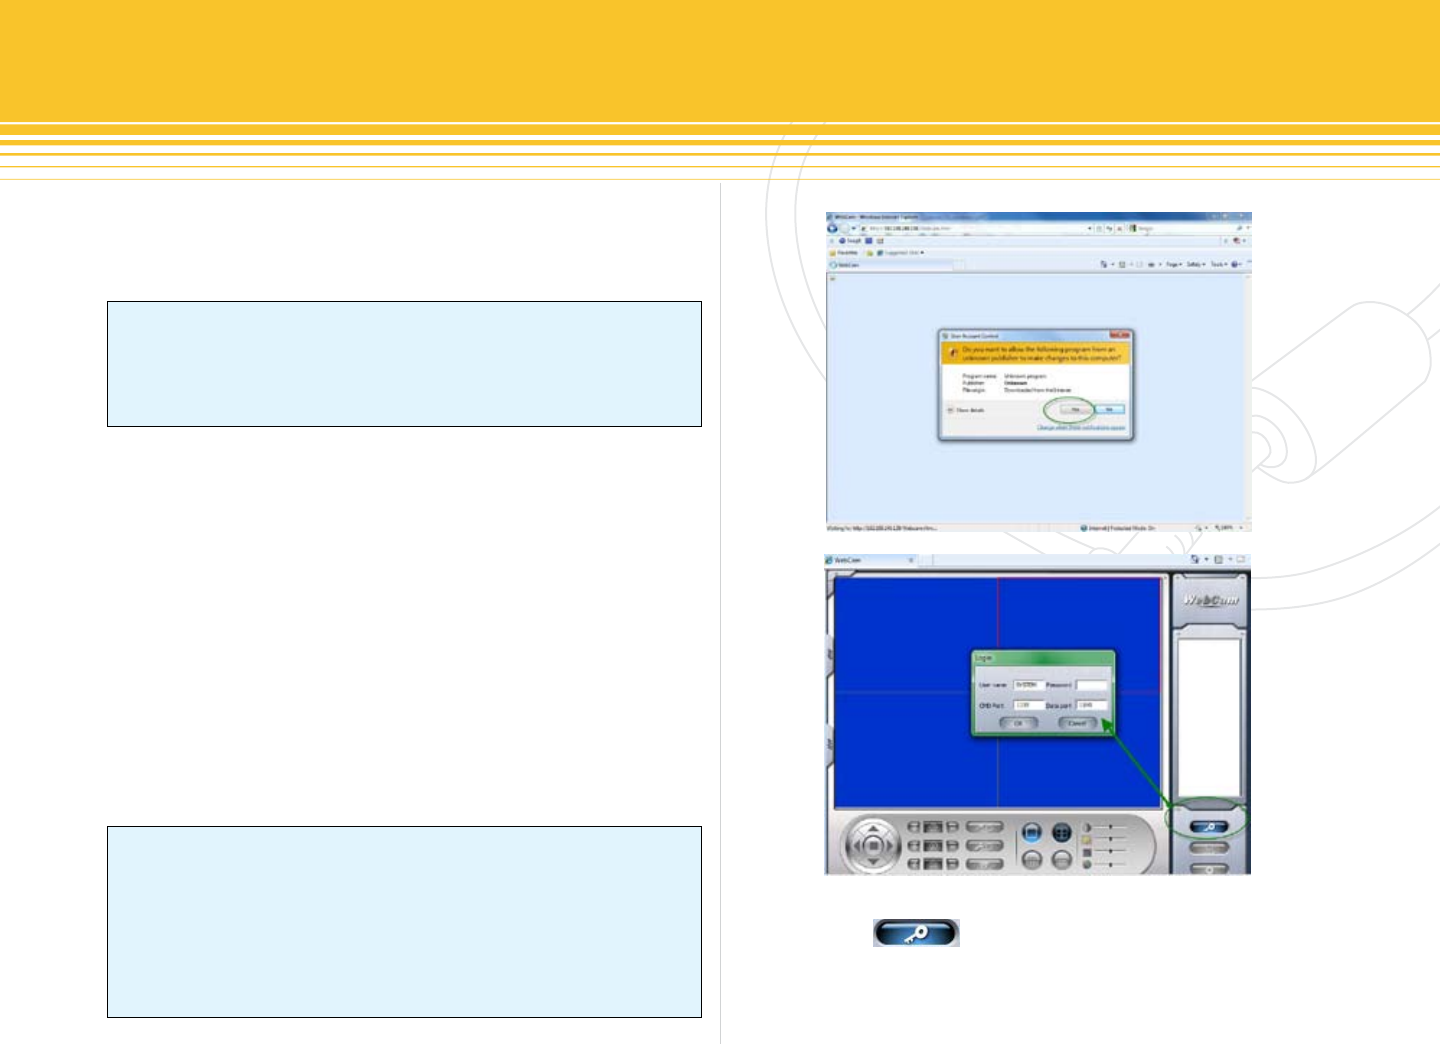Click the Internet Explorer address bar
This screenshot has width=1440, height=1044.
[x=975, y=228]
